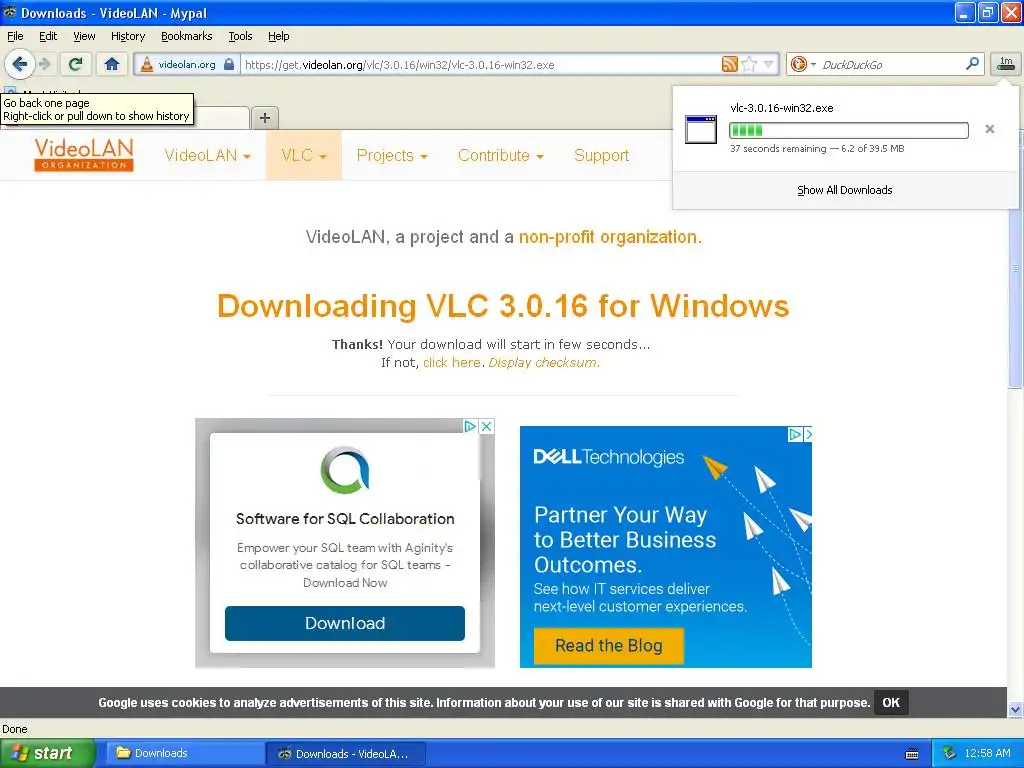This screenshot has height=768, width=1024.
Task: Open the Support page link
Action: (x=601, y=155)
